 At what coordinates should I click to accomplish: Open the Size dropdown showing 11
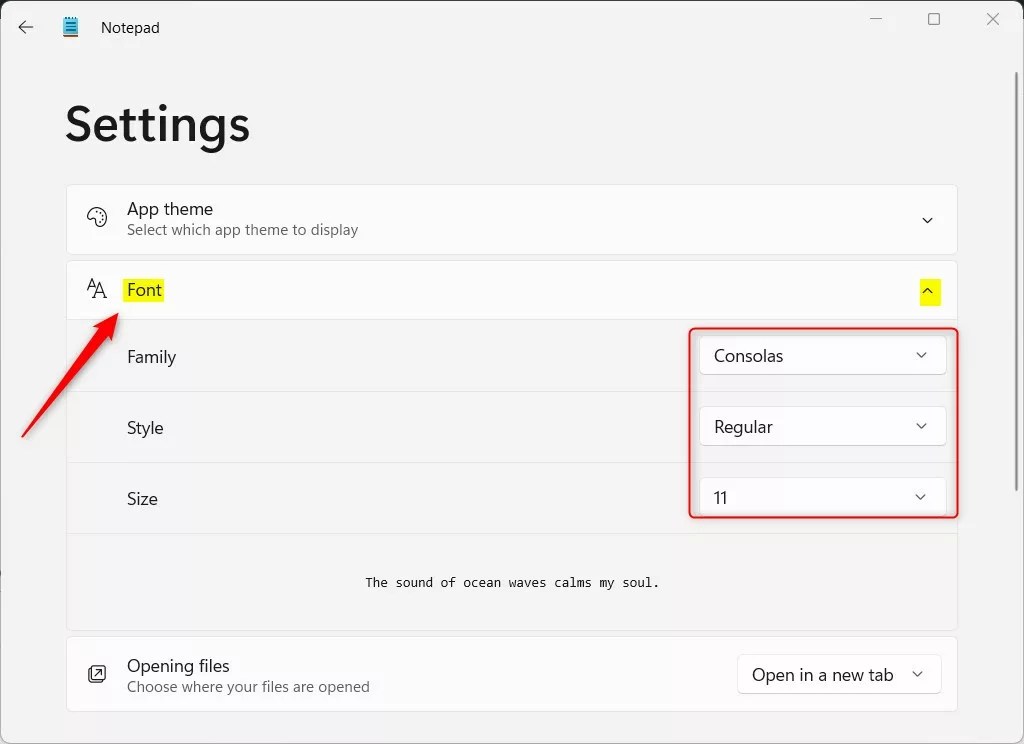point(822,497)
